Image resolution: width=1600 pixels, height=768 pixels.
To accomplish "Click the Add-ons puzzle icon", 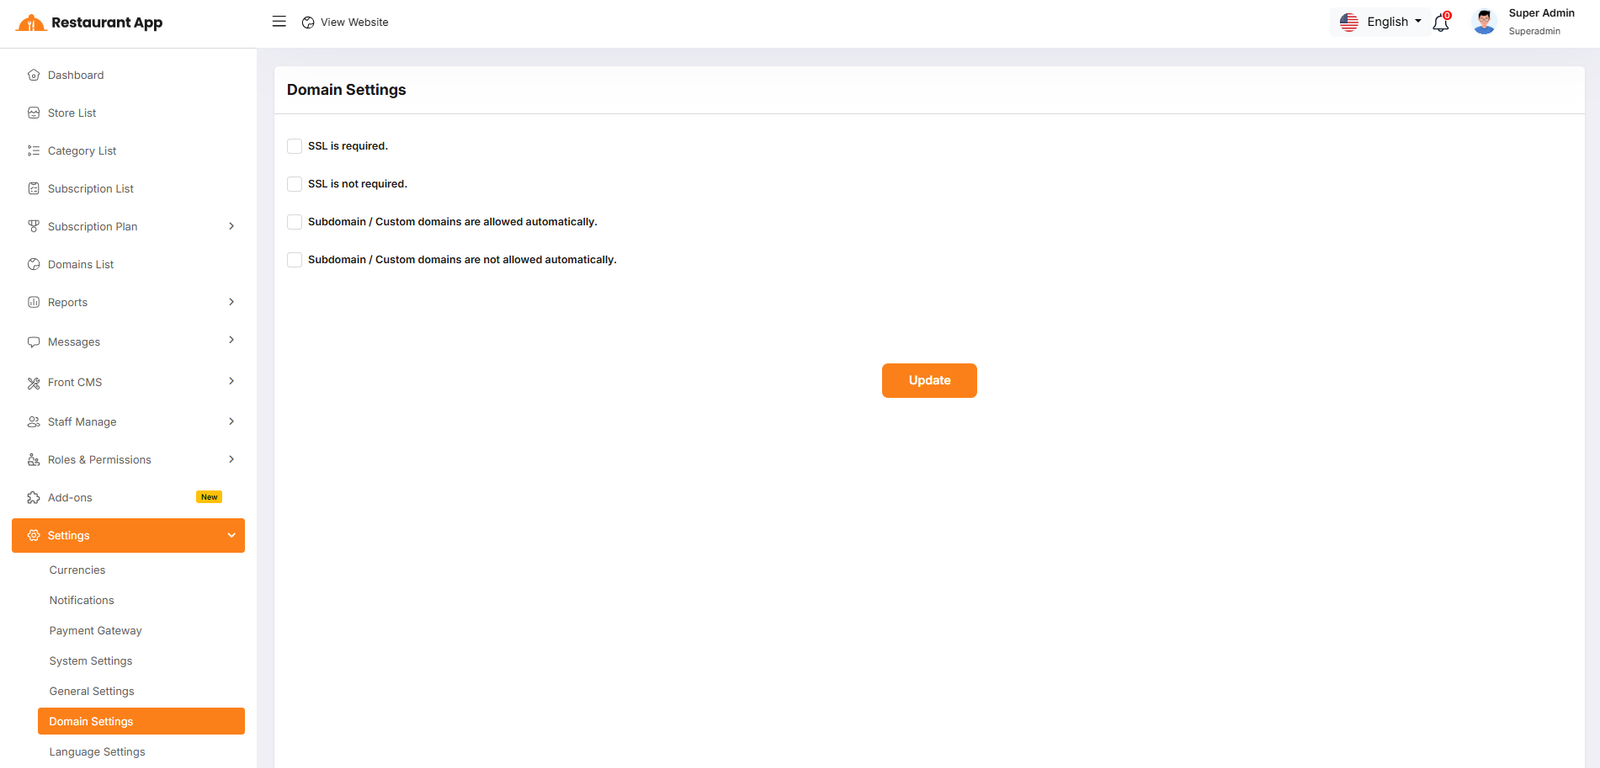I will click(34, 498).
